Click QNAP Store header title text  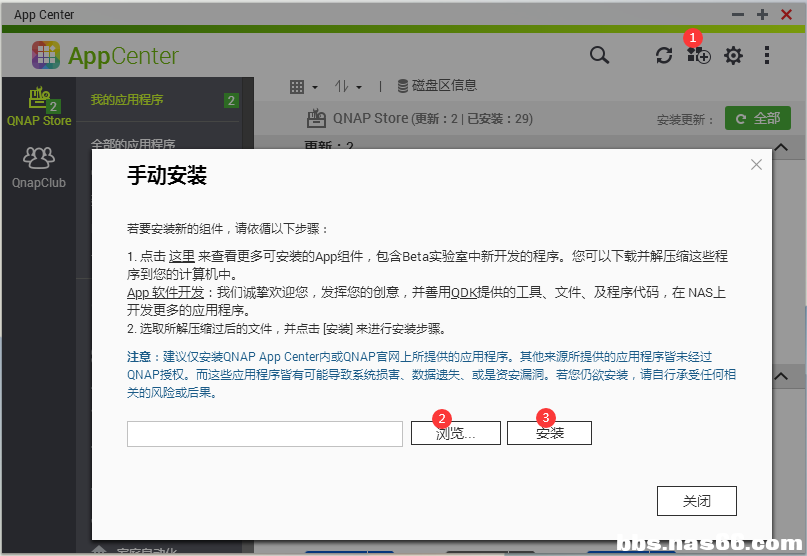coord(432,118)
